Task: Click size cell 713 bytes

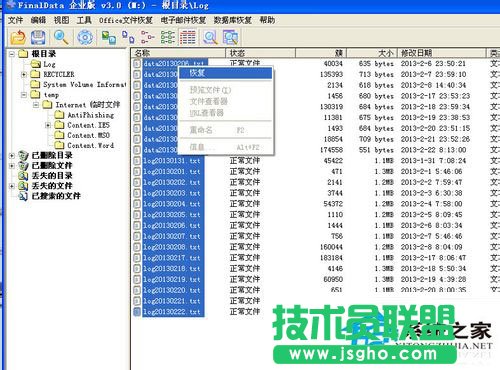Action: click(x=376, y=75)
